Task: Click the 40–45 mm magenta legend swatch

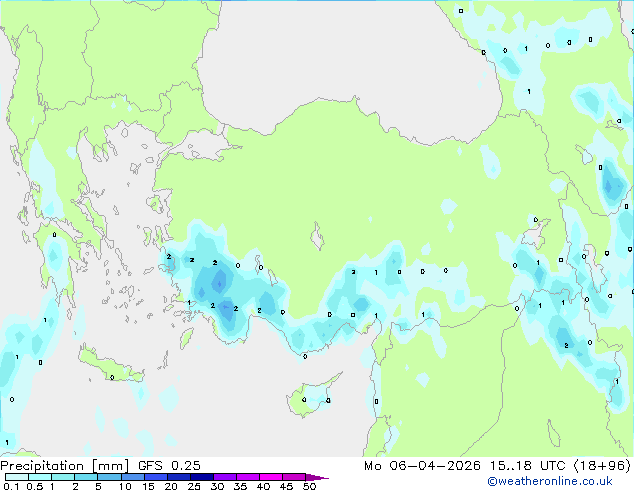Action: (271, 477)
